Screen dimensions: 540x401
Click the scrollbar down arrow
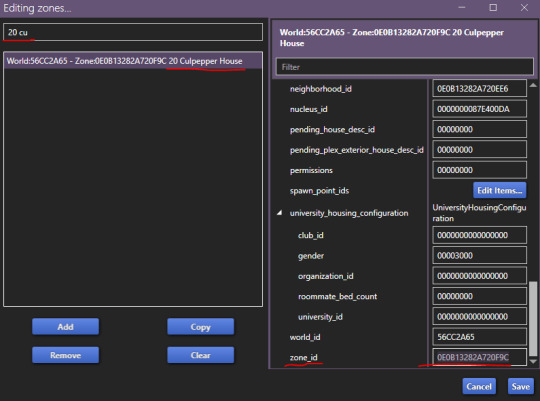(533, 361)
